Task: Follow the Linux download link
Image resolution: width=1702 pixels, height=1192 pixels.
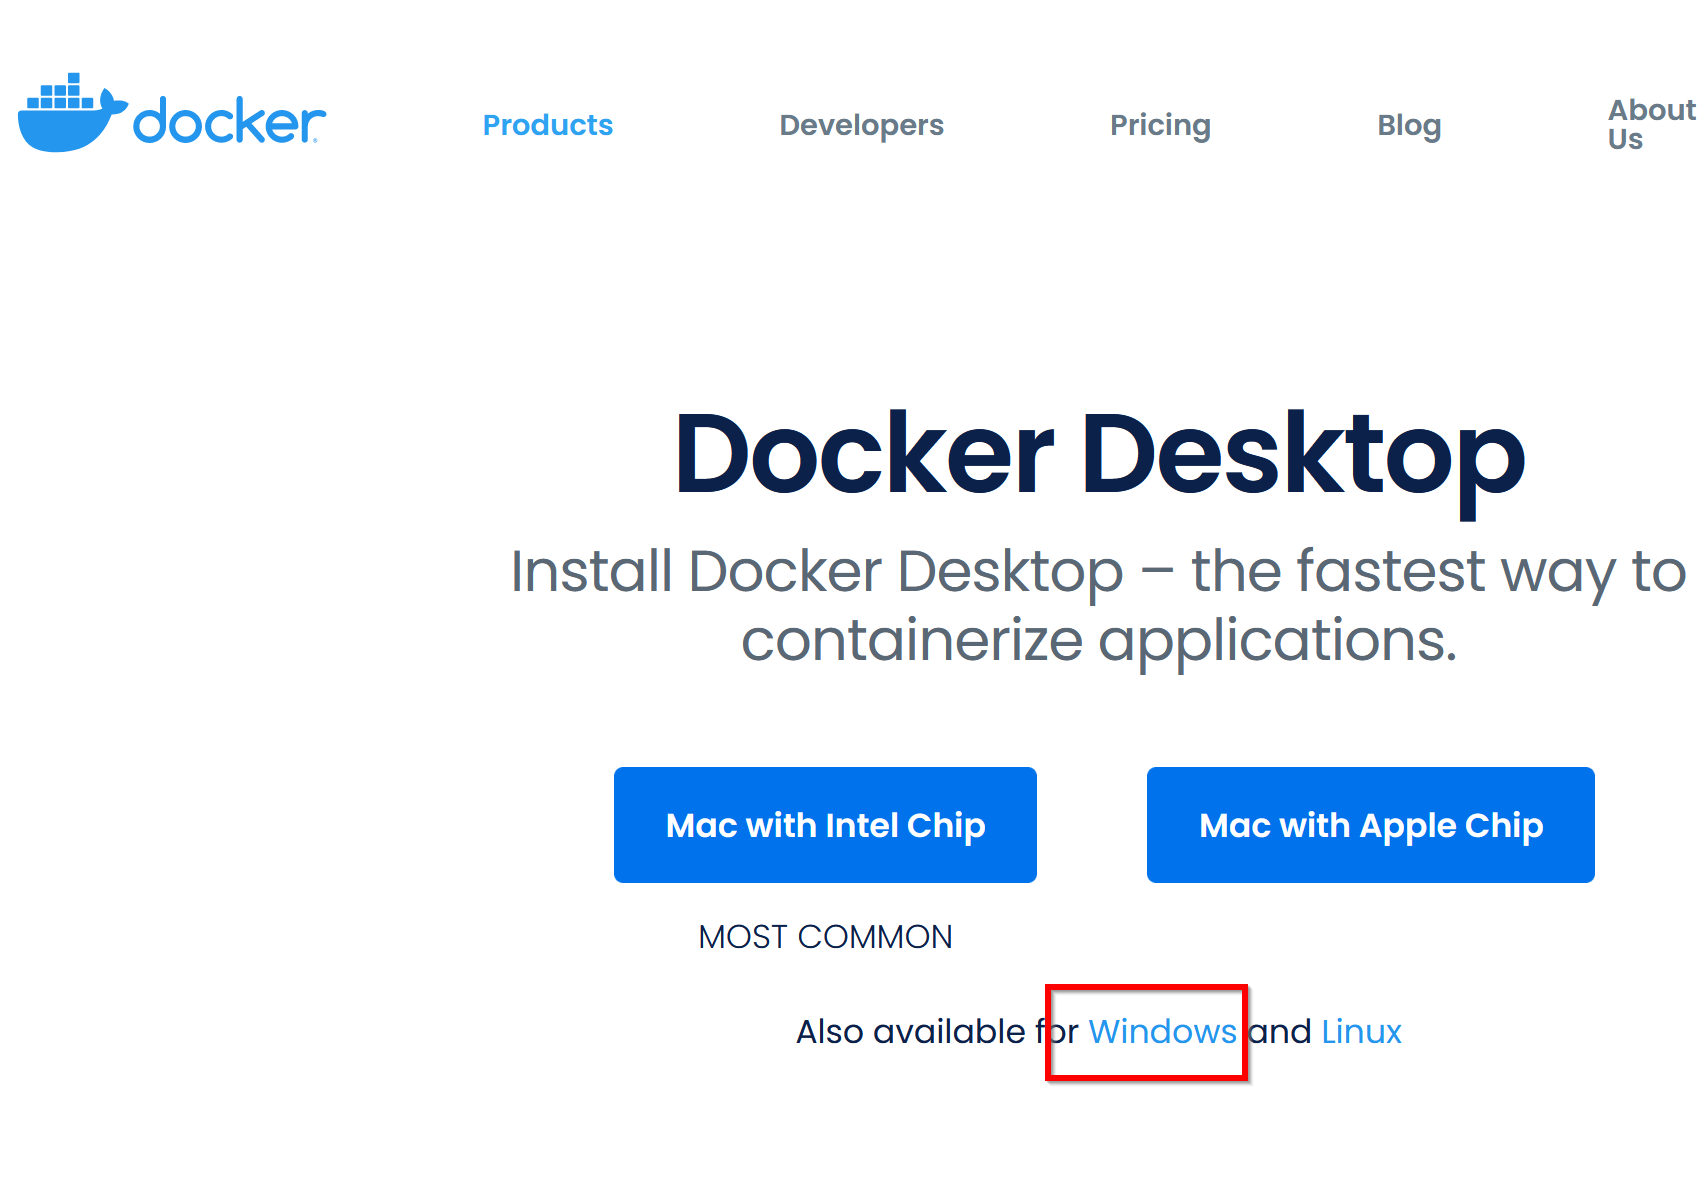Action: 1361,1031
